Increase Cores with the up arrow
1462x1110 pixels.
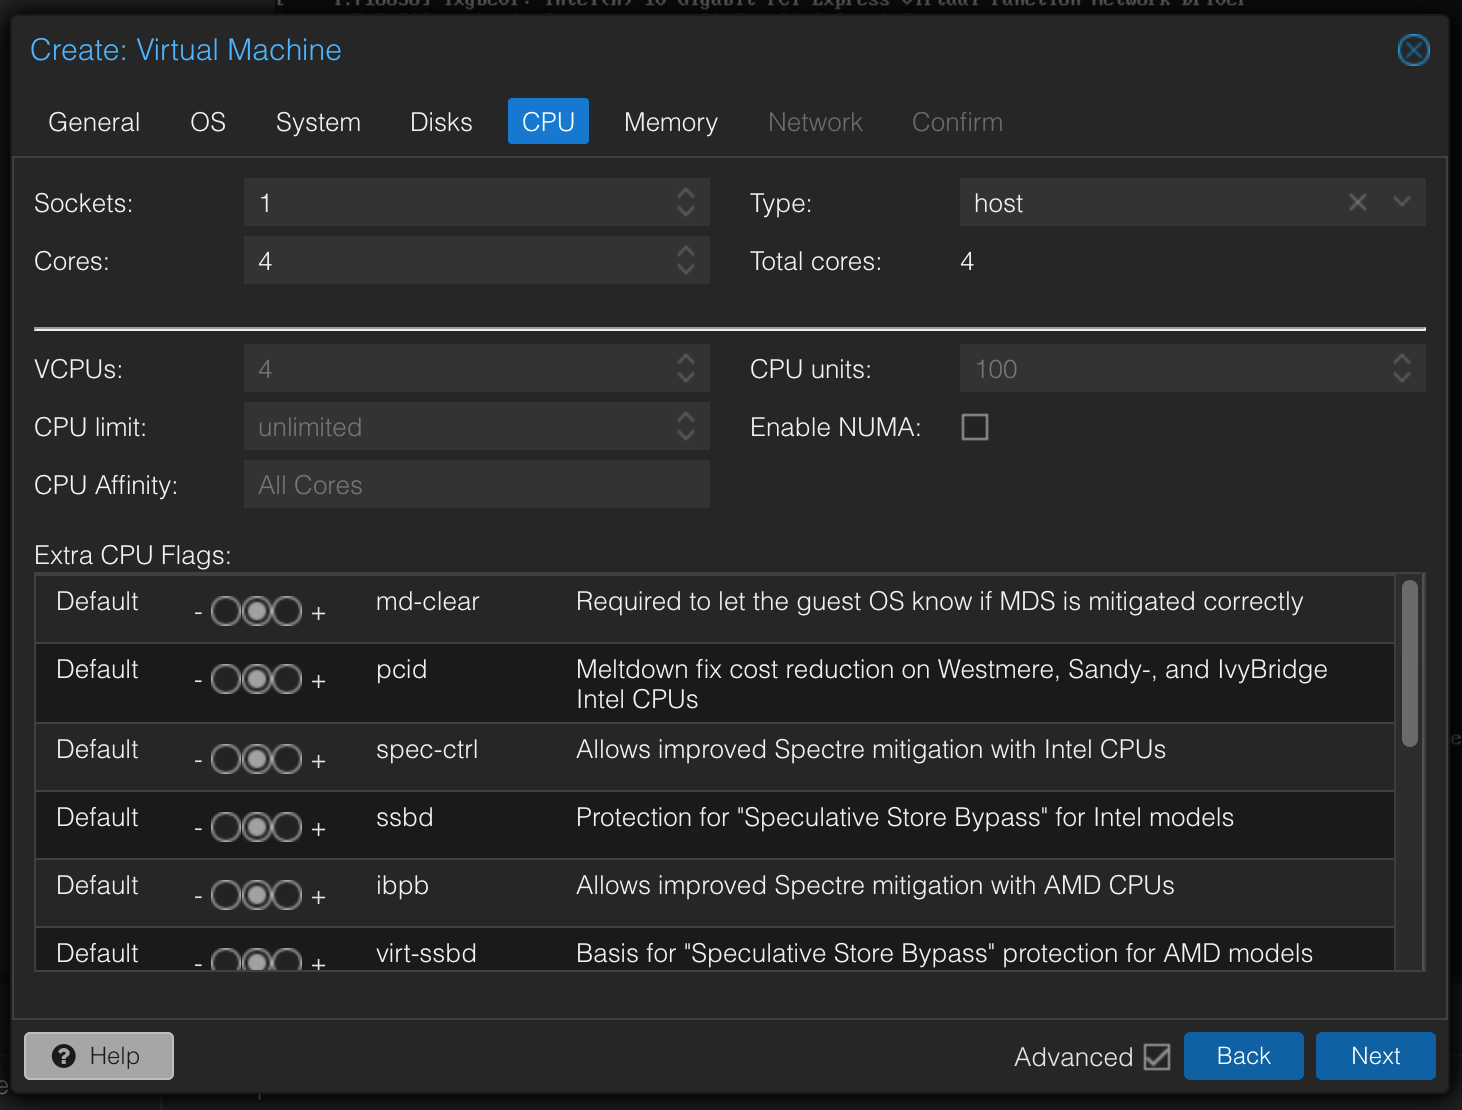(x=686, y=251)
